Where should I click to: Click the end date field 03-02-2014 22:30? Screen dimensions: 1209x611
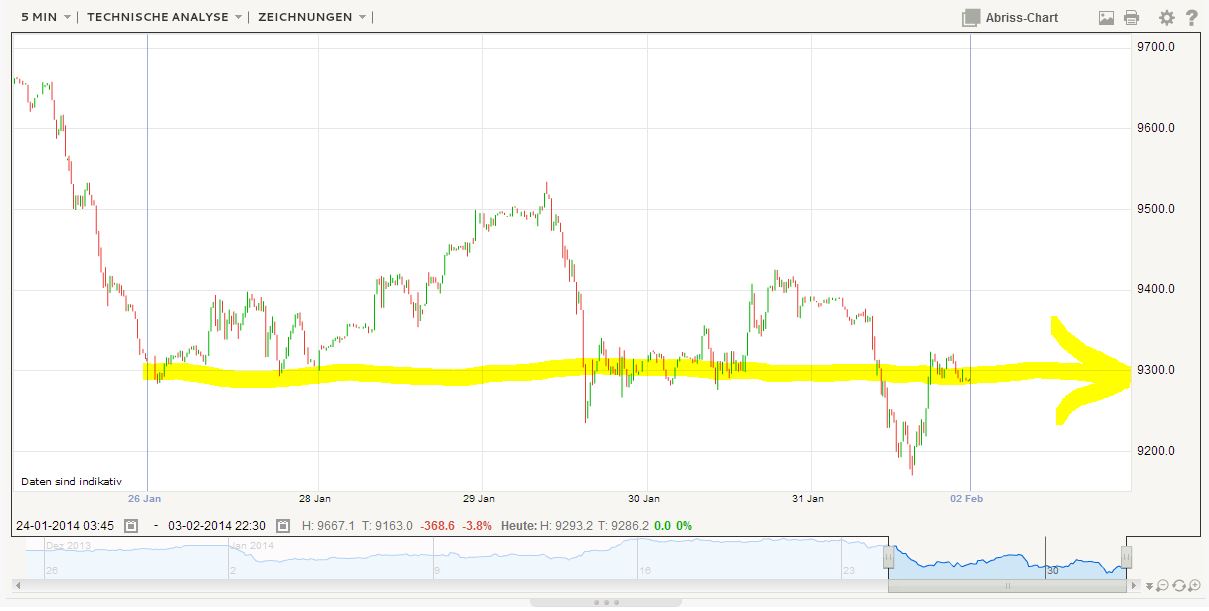218,525
